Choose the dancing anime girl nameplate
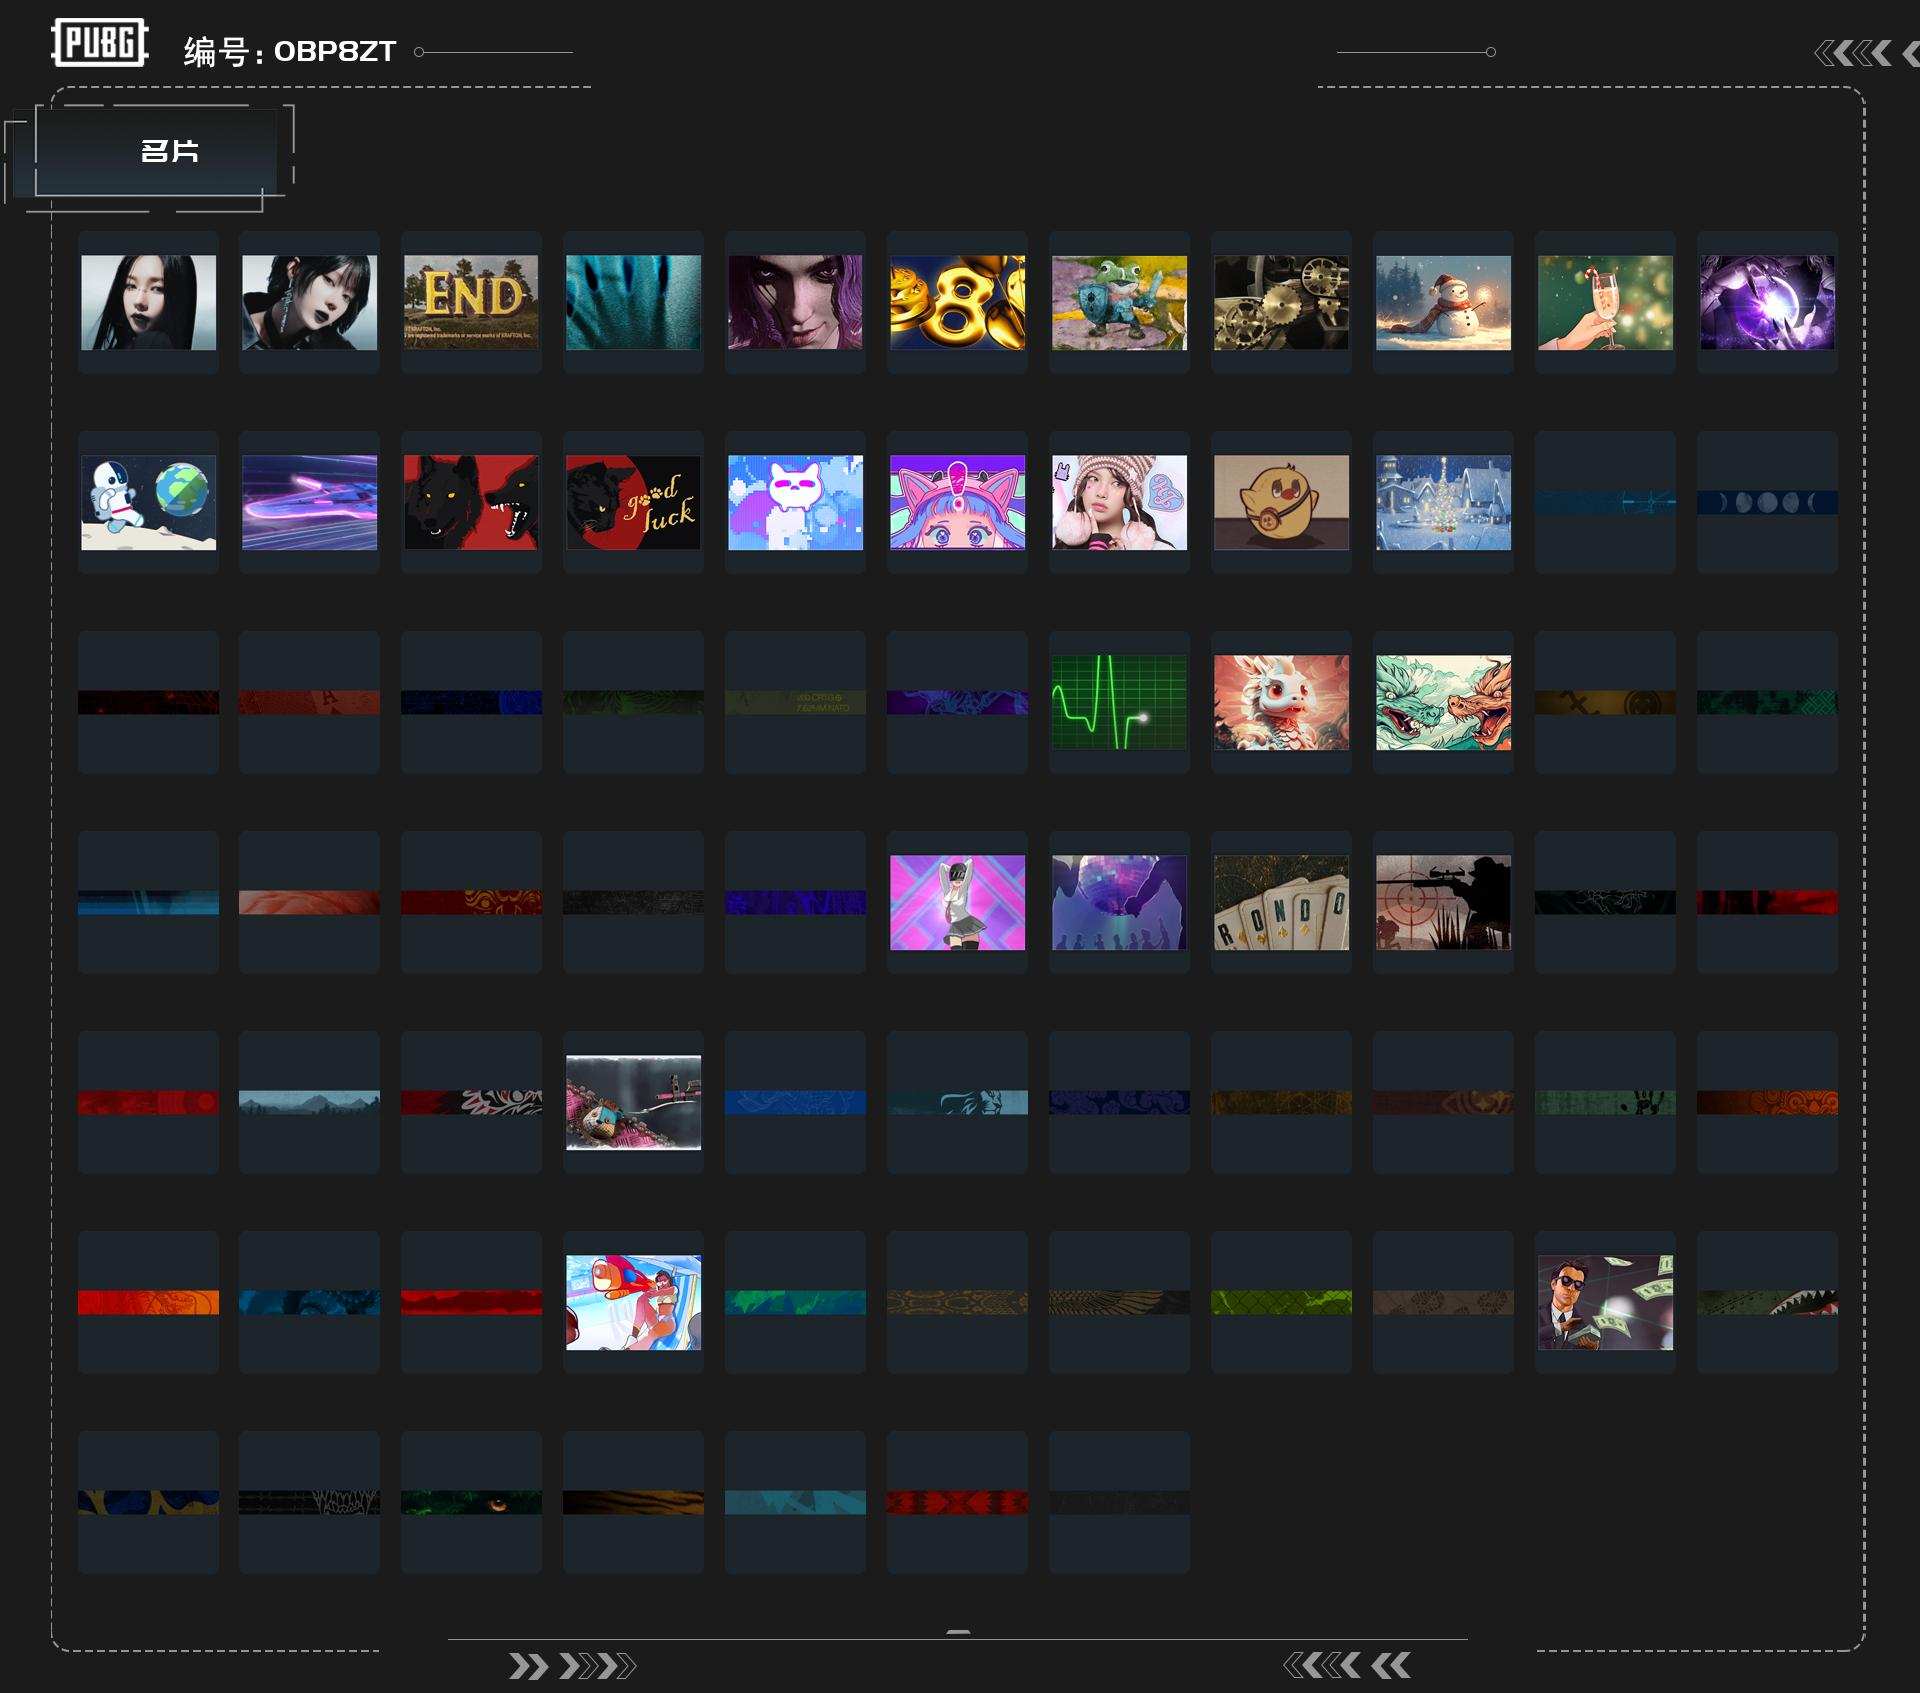This screenshot has height=1693, width=1920. pos(957,902)
